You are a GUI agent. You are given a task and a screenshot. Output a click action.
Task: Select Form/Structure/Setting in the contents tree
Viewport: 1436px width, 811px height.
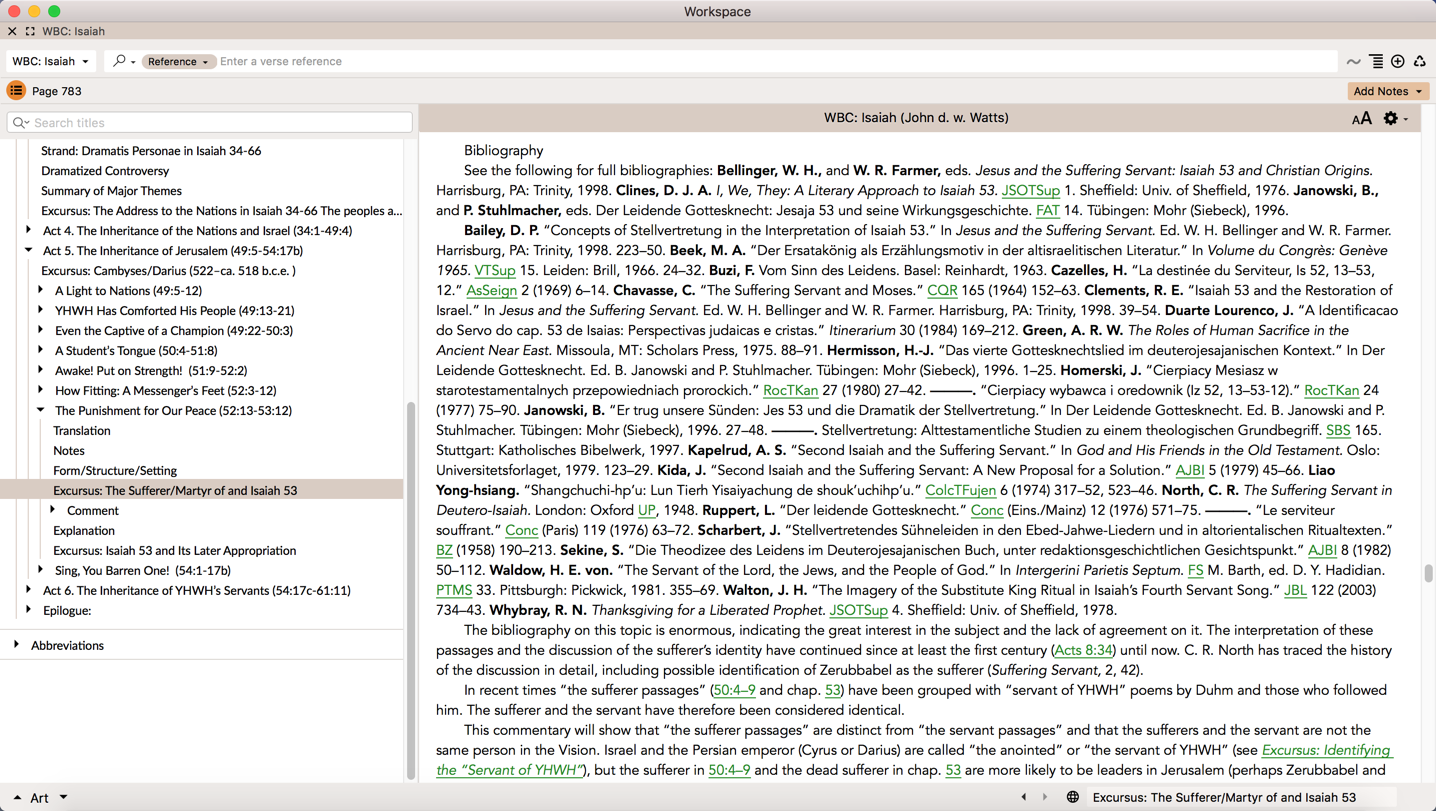(115, 471)
